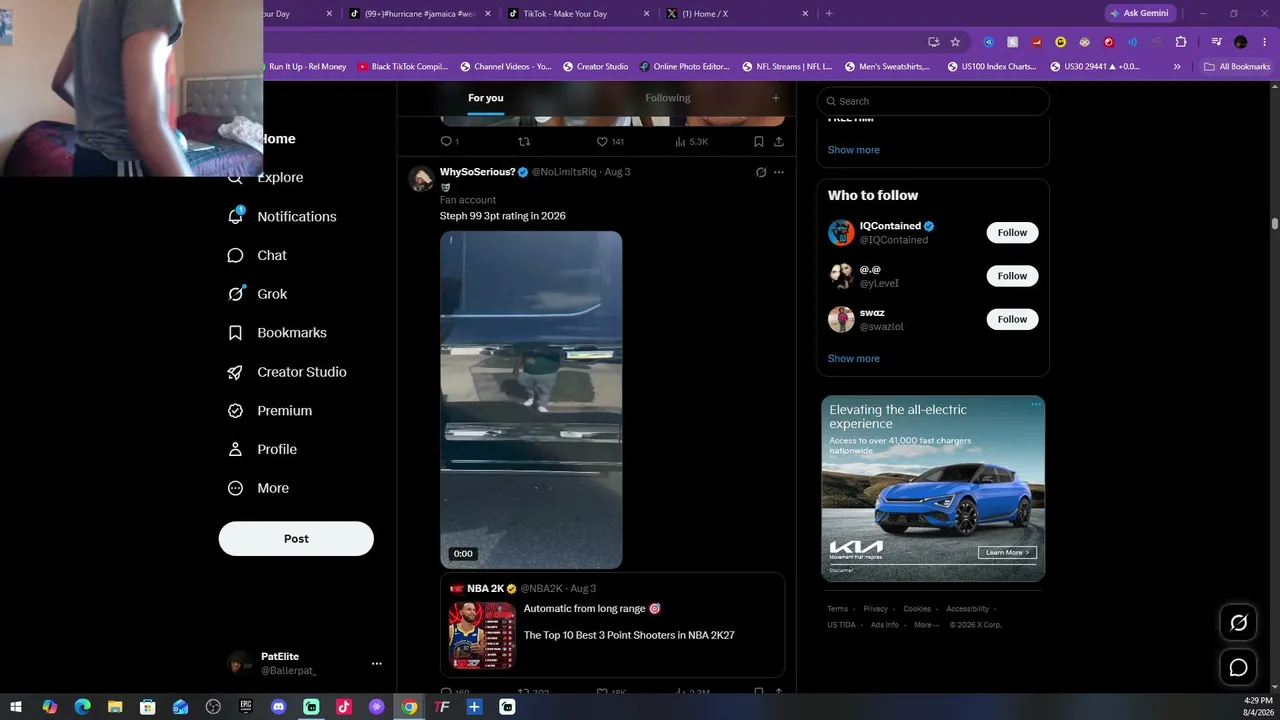Viewport: 1280px width, 720px height.
Task: Expand the footer More link
Action: [x=925, y=625]
